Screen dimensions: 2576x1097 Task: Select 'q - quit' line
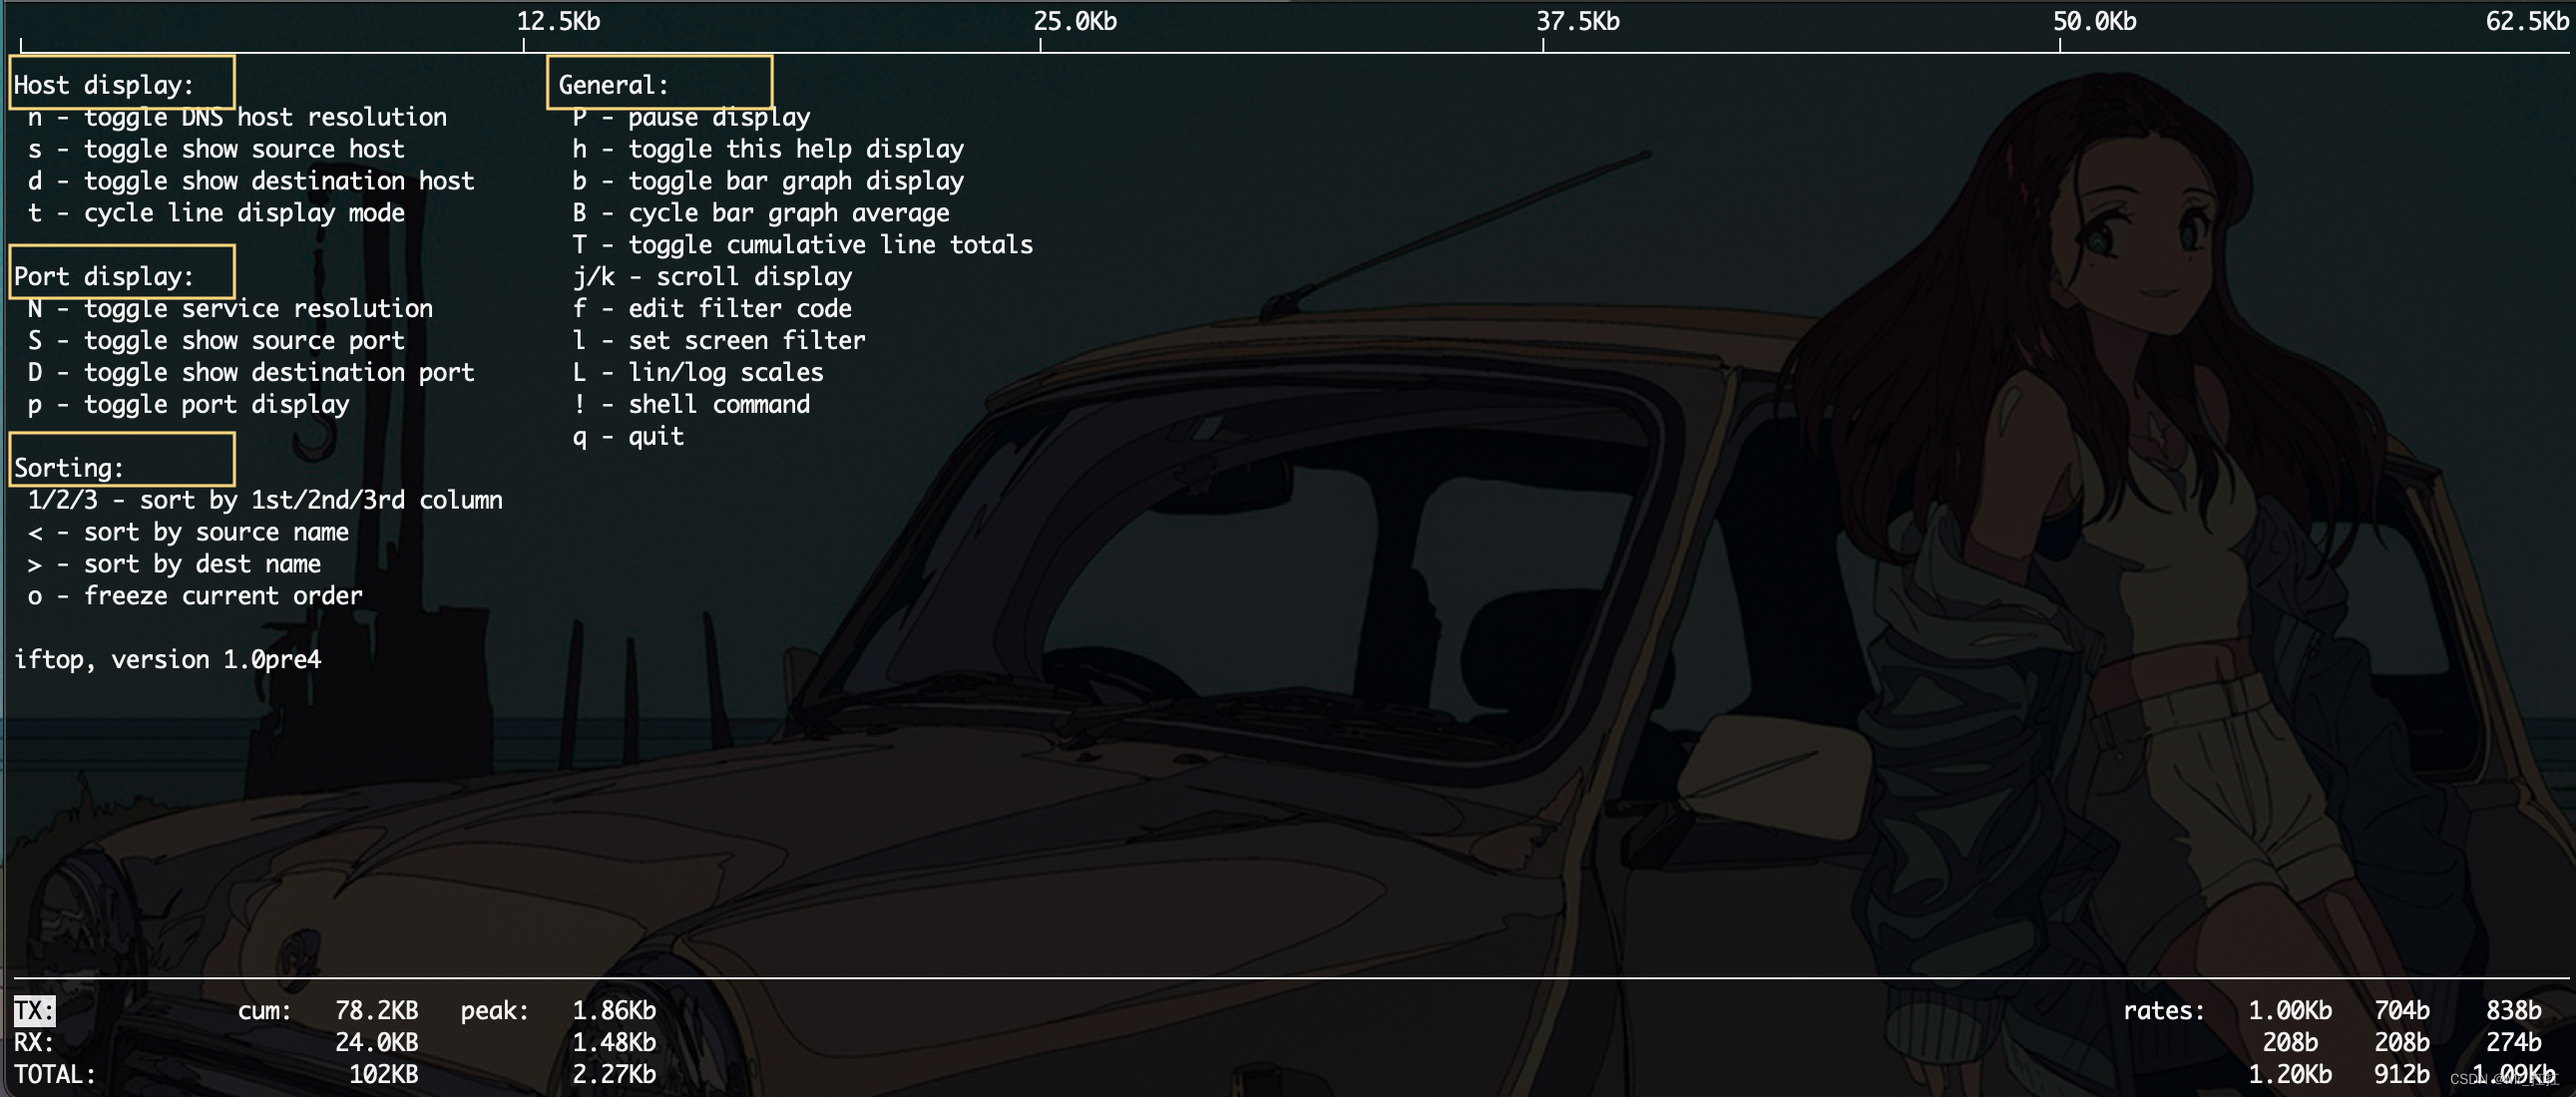point(628,436)
